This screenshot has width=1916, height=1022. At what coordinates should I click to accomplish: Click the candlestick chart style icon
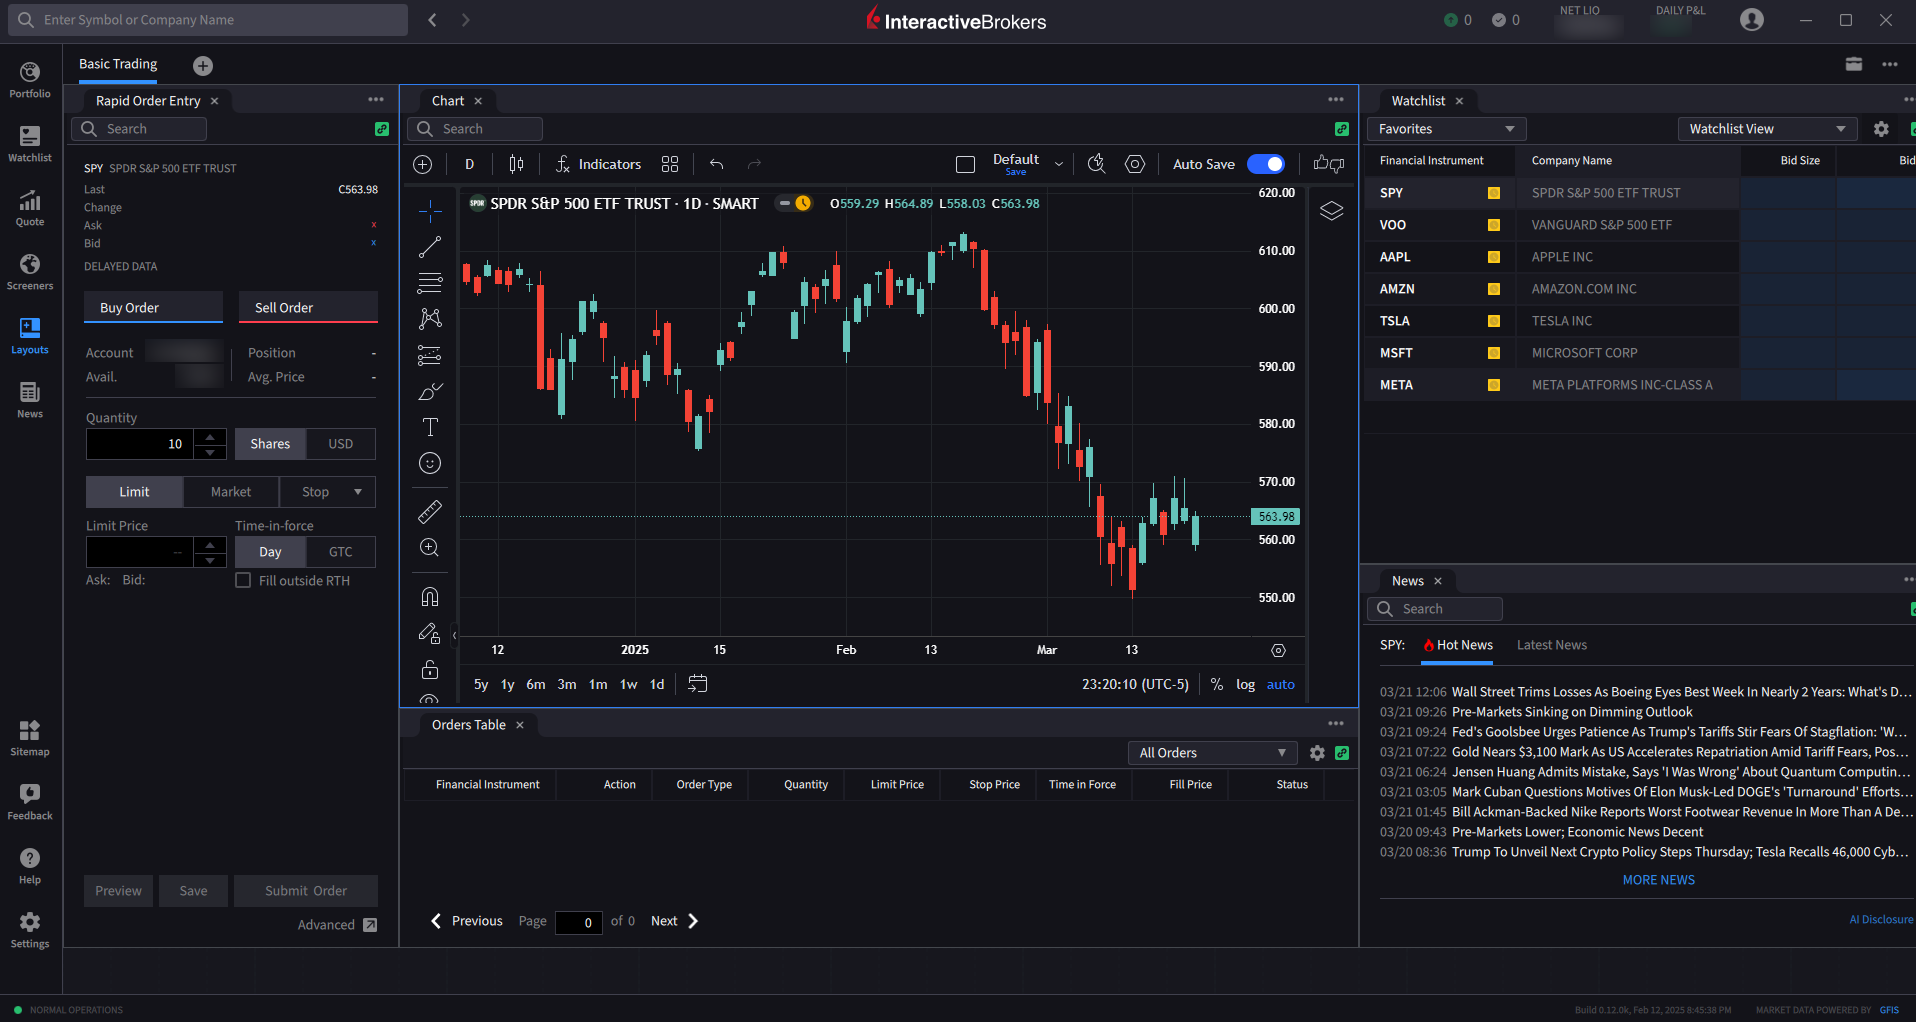click(516, 164)
